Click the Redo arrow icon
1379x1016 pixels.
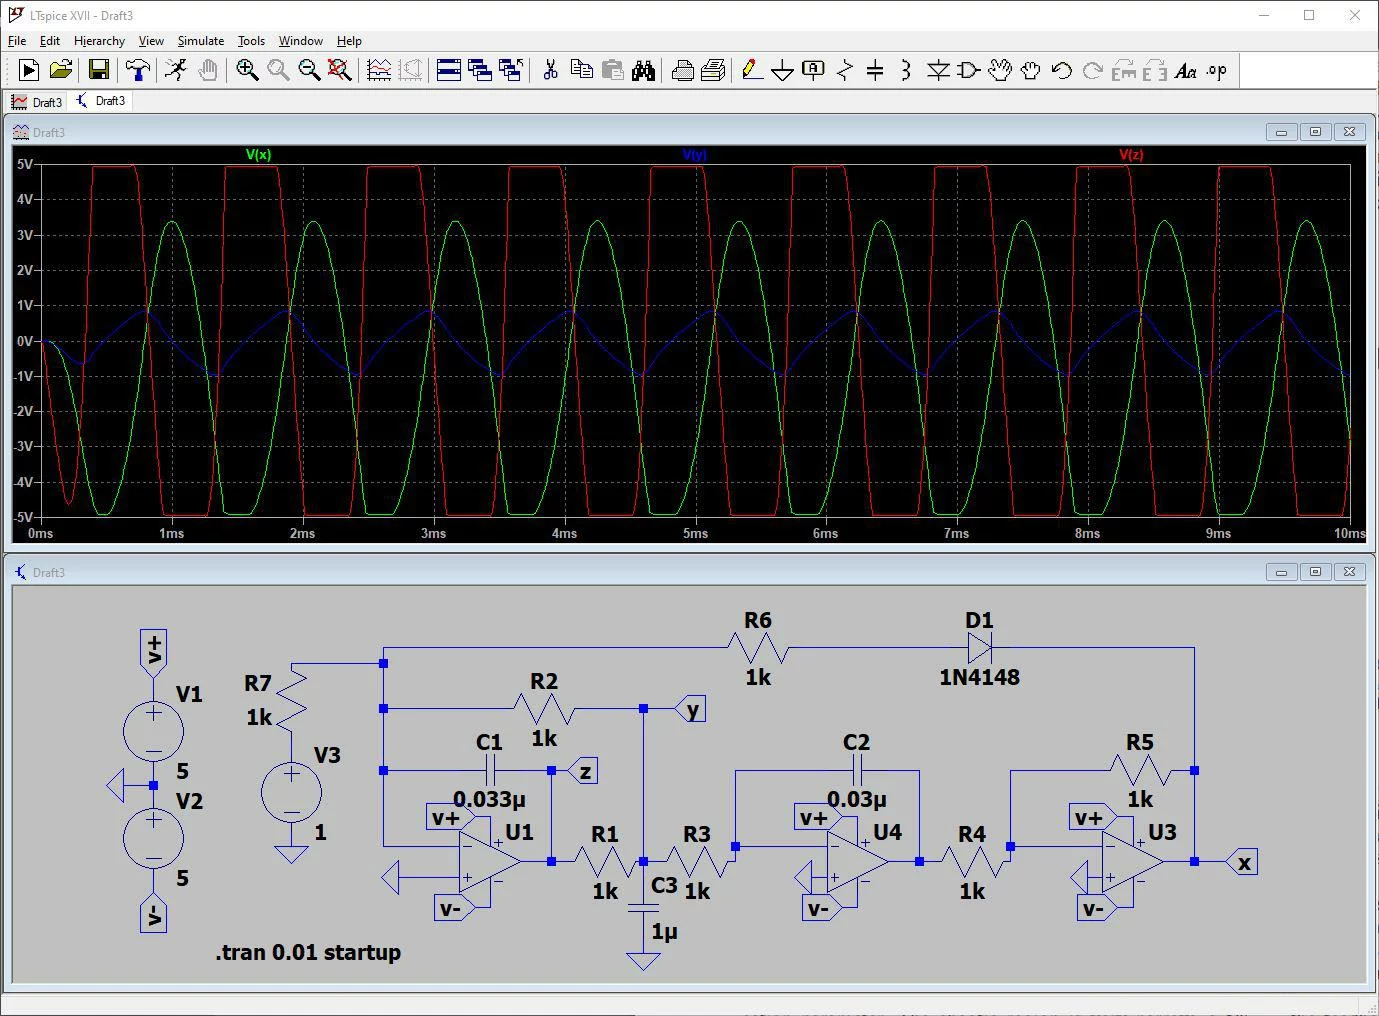tap(1093, 70)
